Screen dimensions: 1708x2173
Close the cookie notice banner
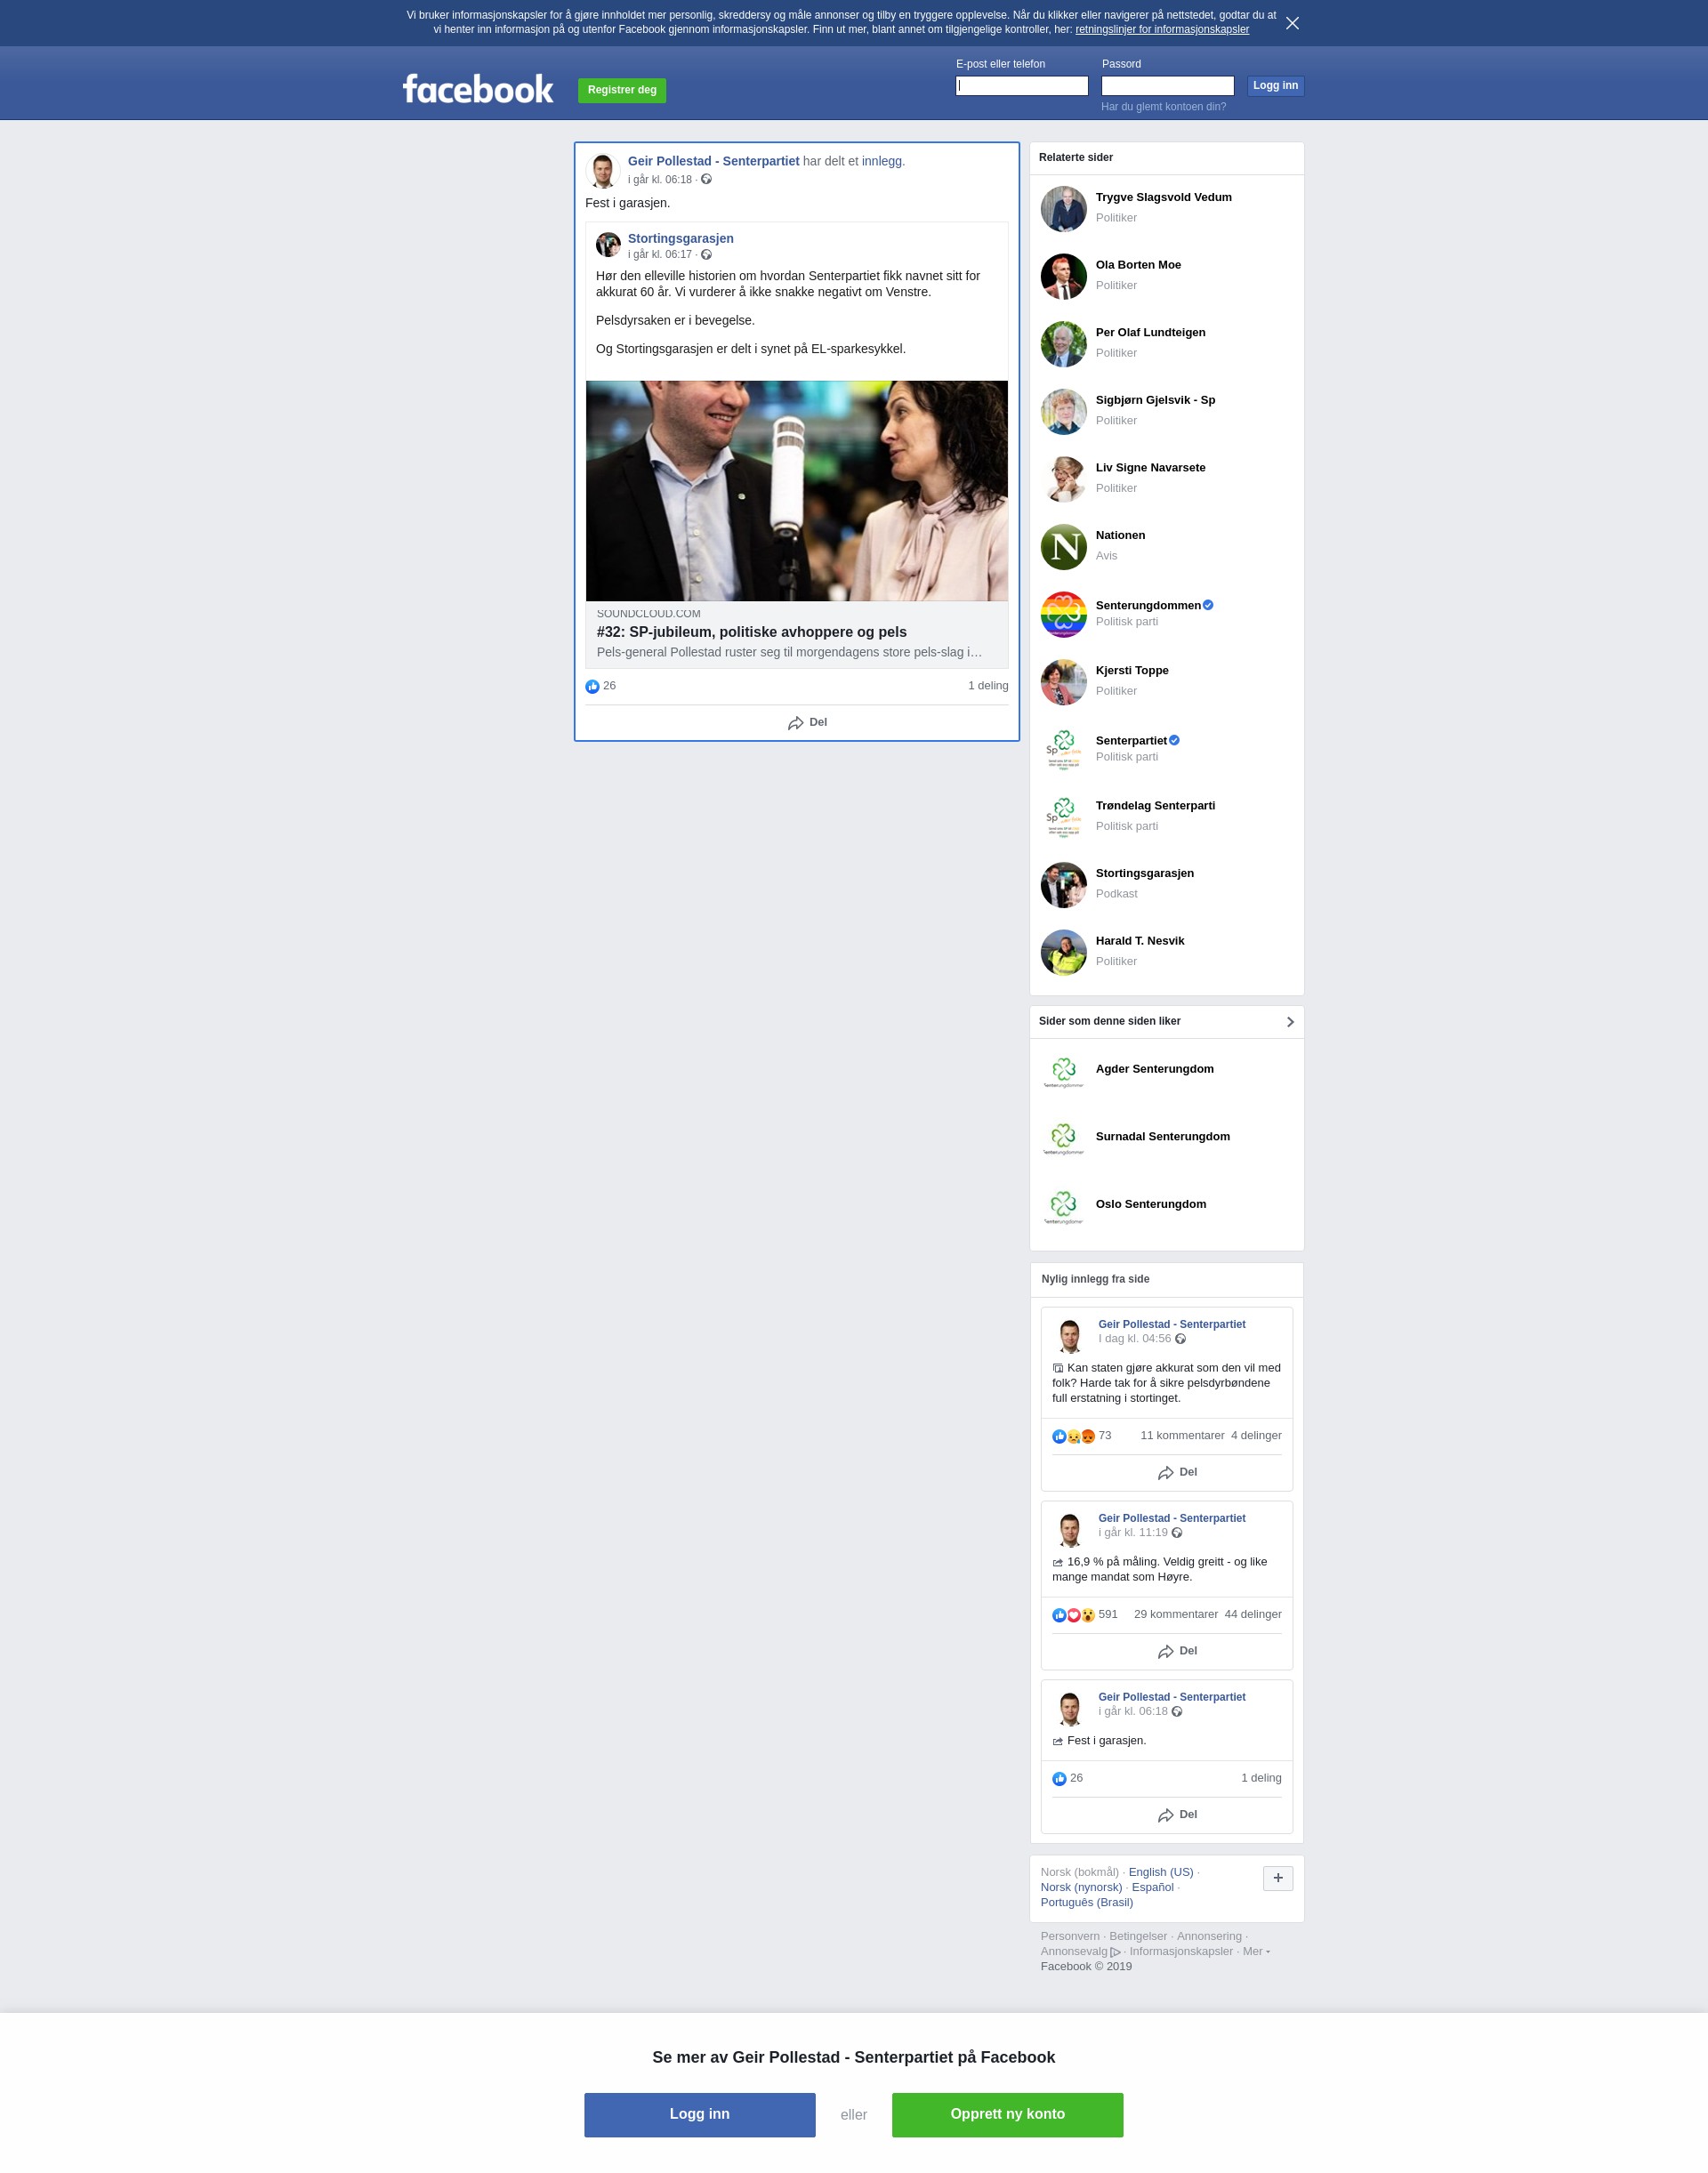click(1292, 23)
